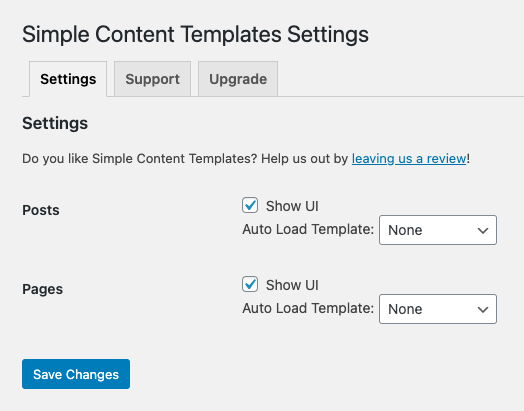Uncheck the Show UI checkbox for Posts

[x=250, y=205]
